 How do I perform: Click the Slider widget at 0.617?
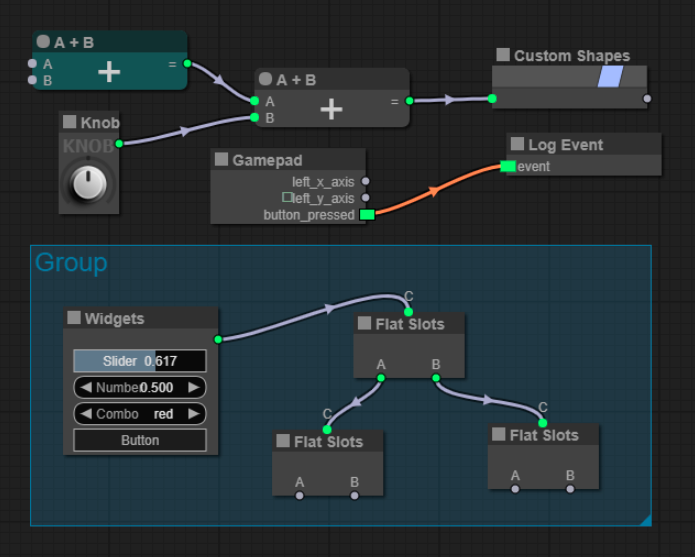(x=140, y=361)
